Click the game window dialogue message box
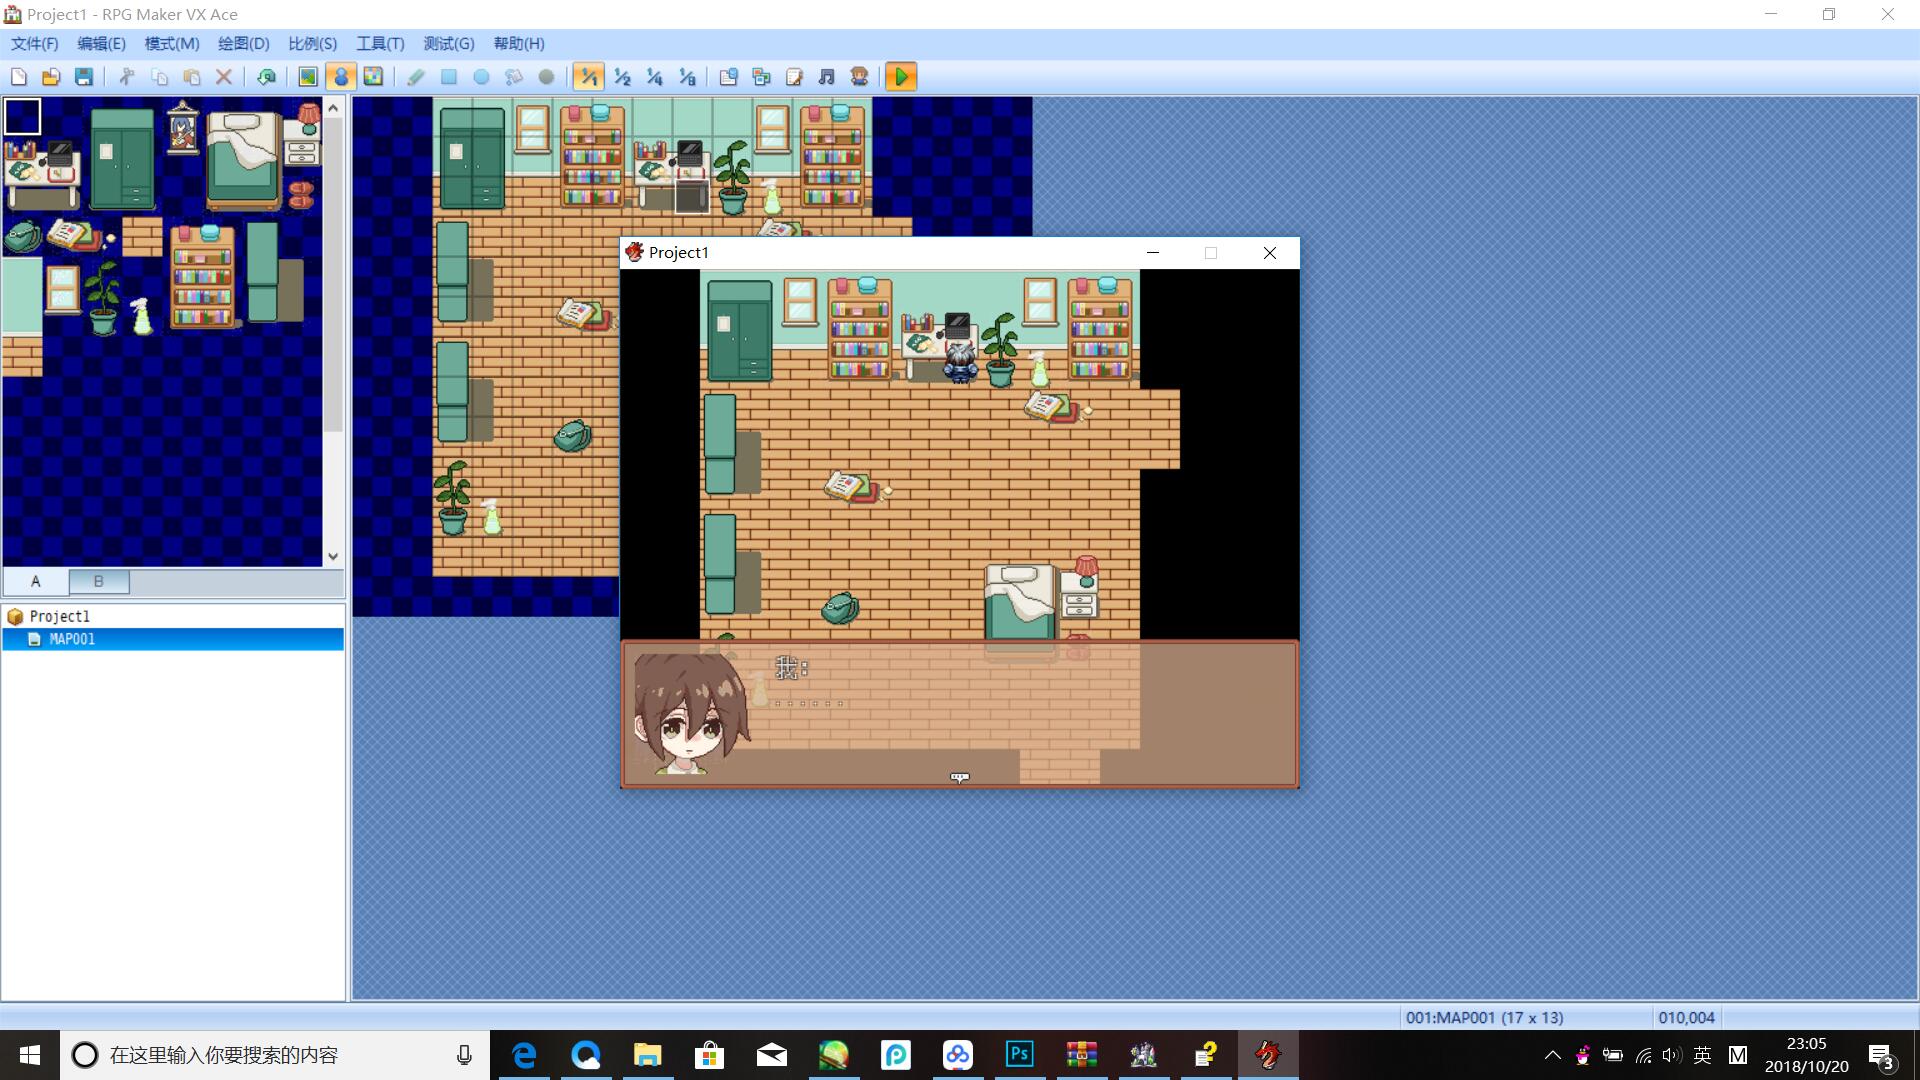The height and width of the screenshot is (1080, 1920). (x=960, y=714)
